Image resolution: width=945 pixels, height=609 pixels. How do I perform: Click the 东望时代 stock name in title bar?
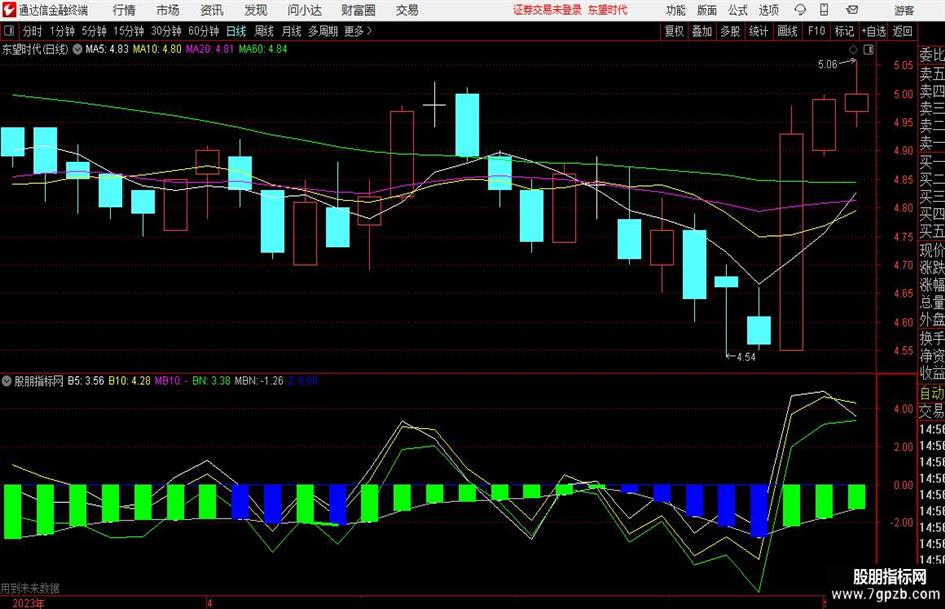608,10
